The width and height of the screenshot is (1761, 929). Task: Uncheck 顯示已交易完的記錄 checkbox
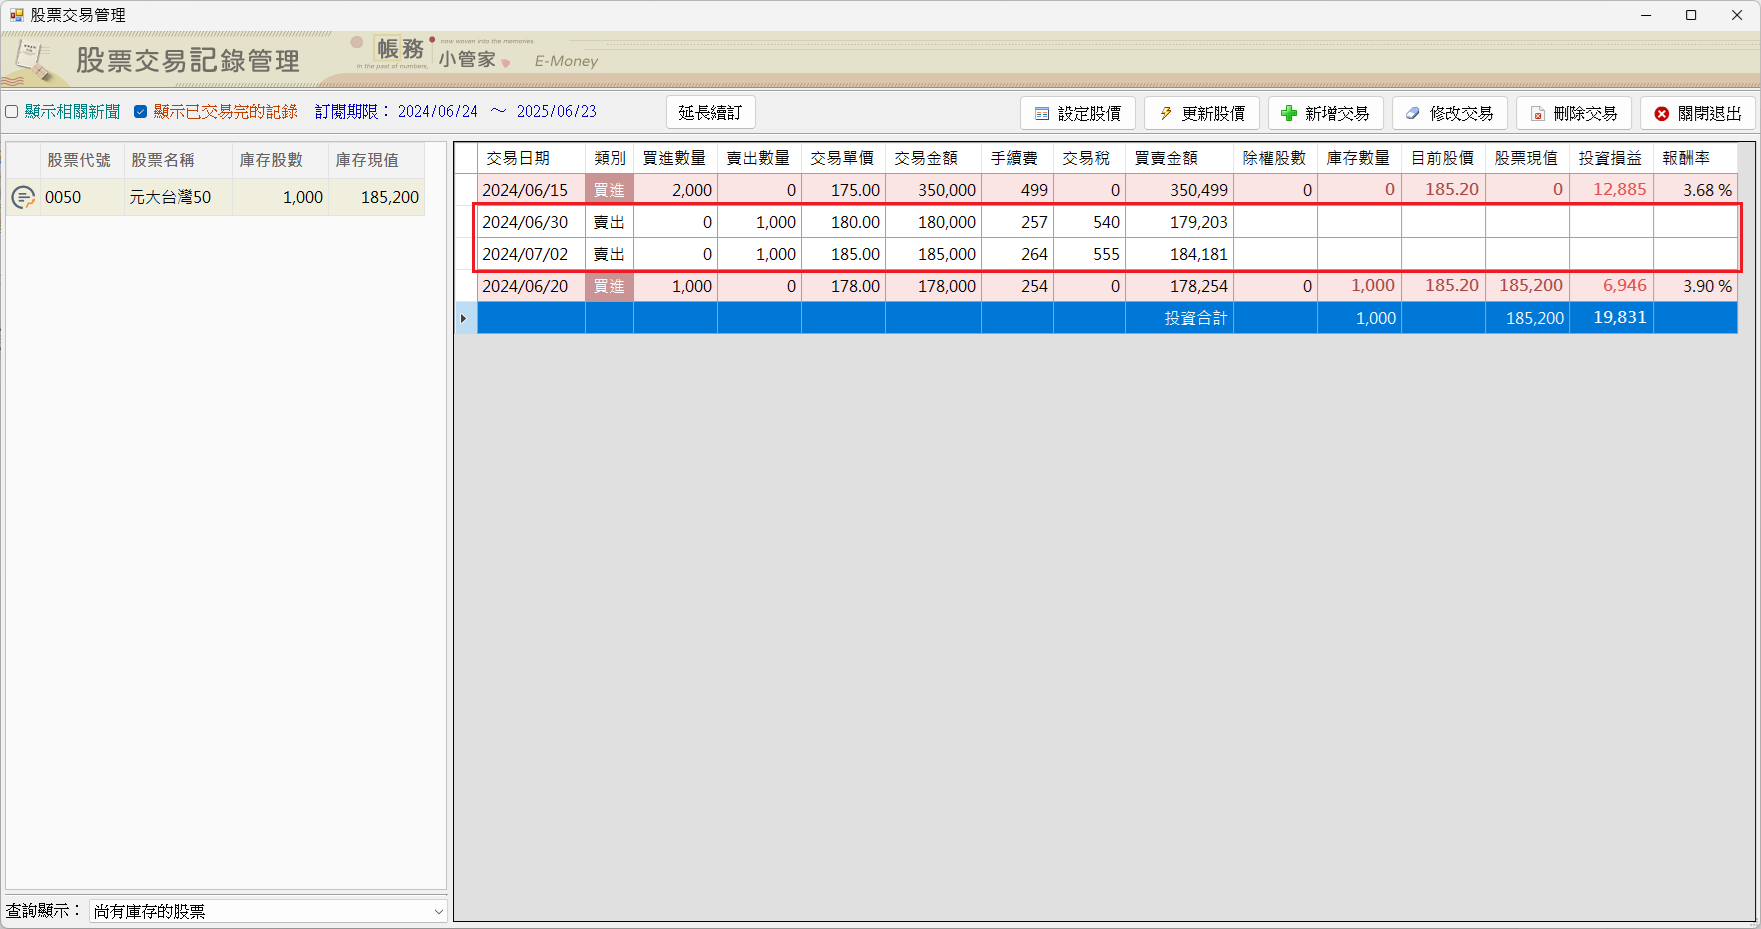pos(140,112)
